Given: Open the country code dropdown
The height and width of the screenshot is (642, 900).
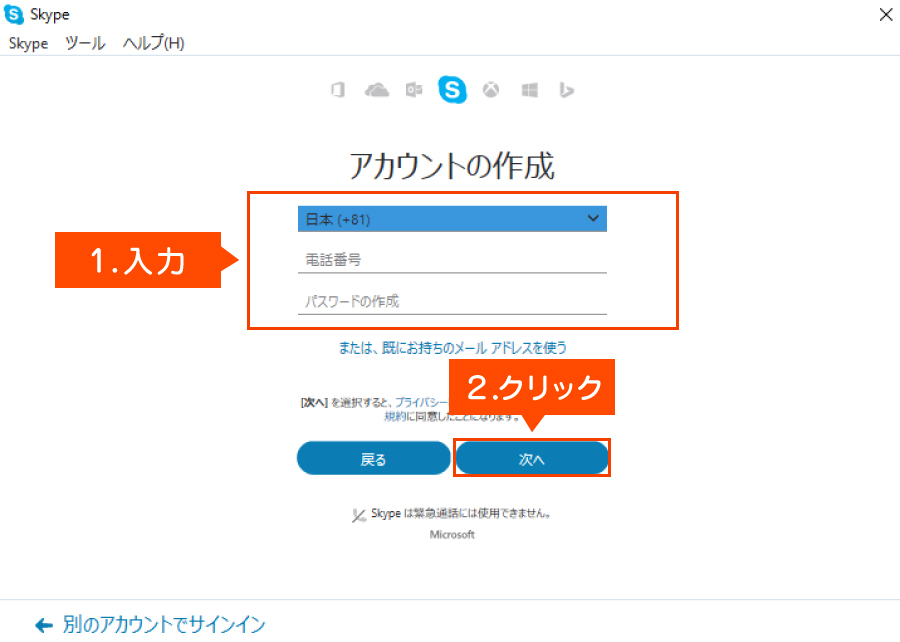Looking at the screenshot, I should point(452,218).
